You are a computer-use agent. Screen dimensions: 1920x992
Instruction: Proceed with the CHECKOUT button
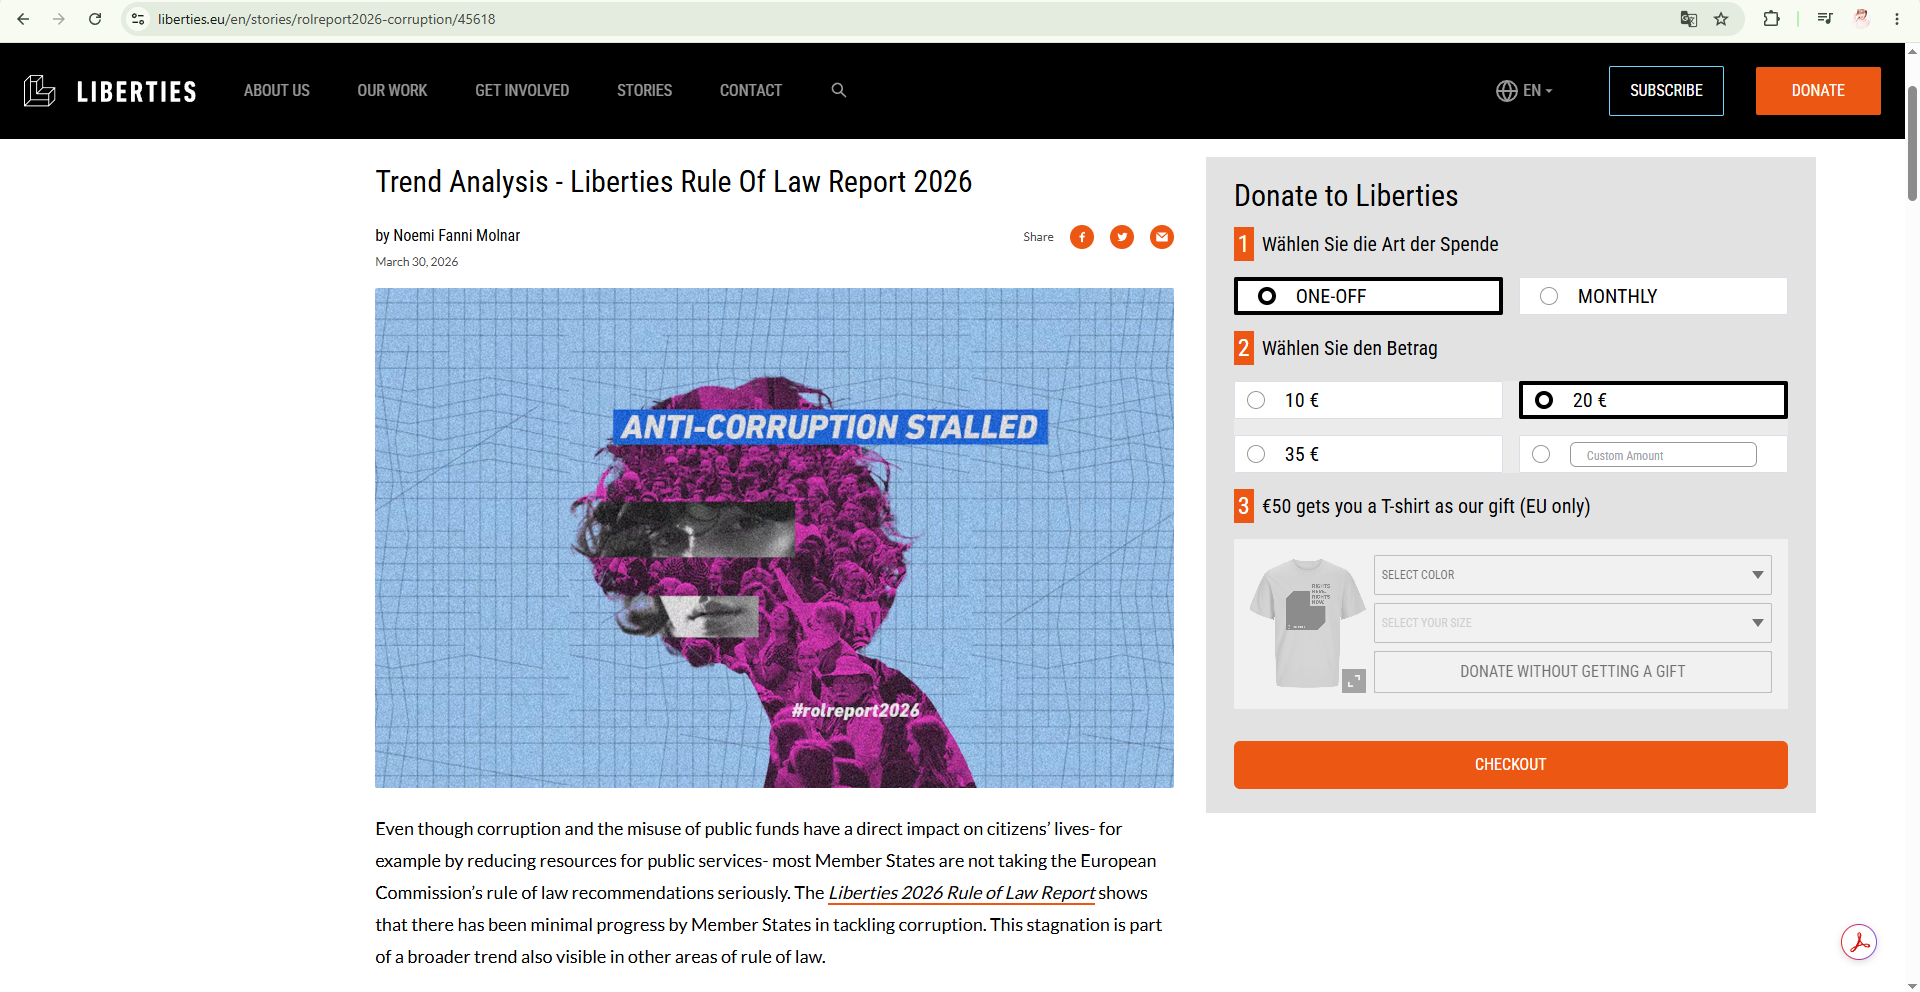click(1510, 765)
